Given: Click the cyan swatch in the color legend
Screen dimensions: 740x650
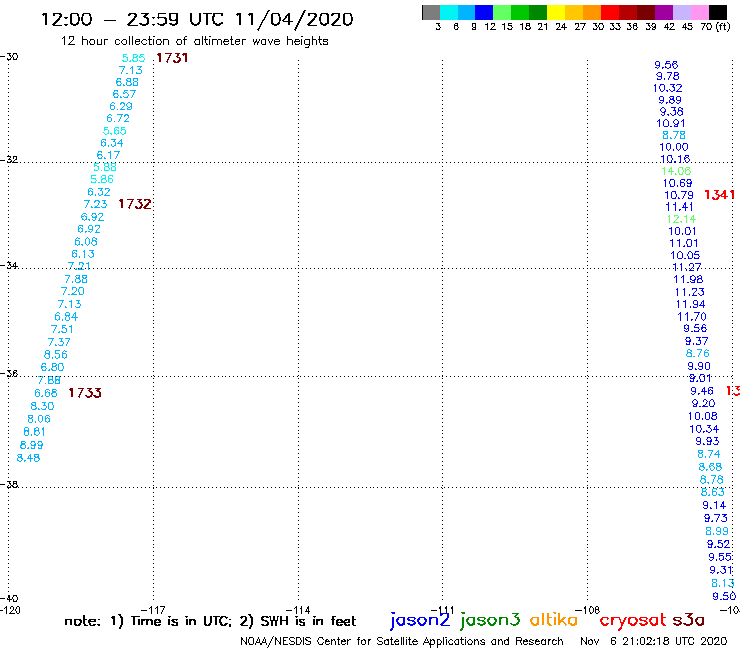Looking at the screenshot, I should [449, 12].
